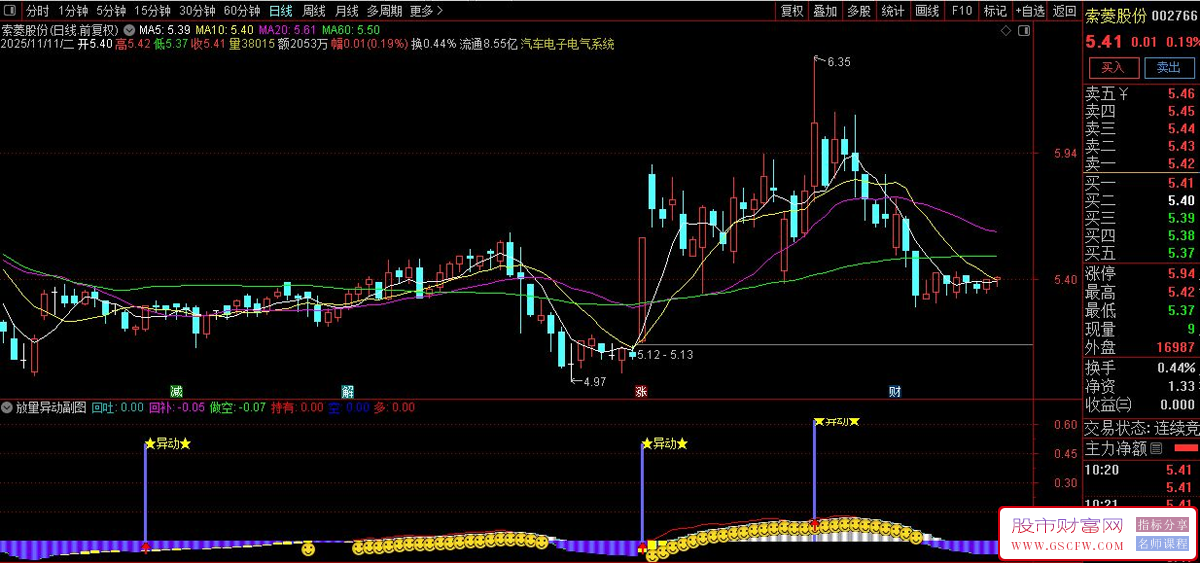Viewport: 1200px width, 563px height.
Task: Switch to the 1分钟 period
Action: coord(73,11)
